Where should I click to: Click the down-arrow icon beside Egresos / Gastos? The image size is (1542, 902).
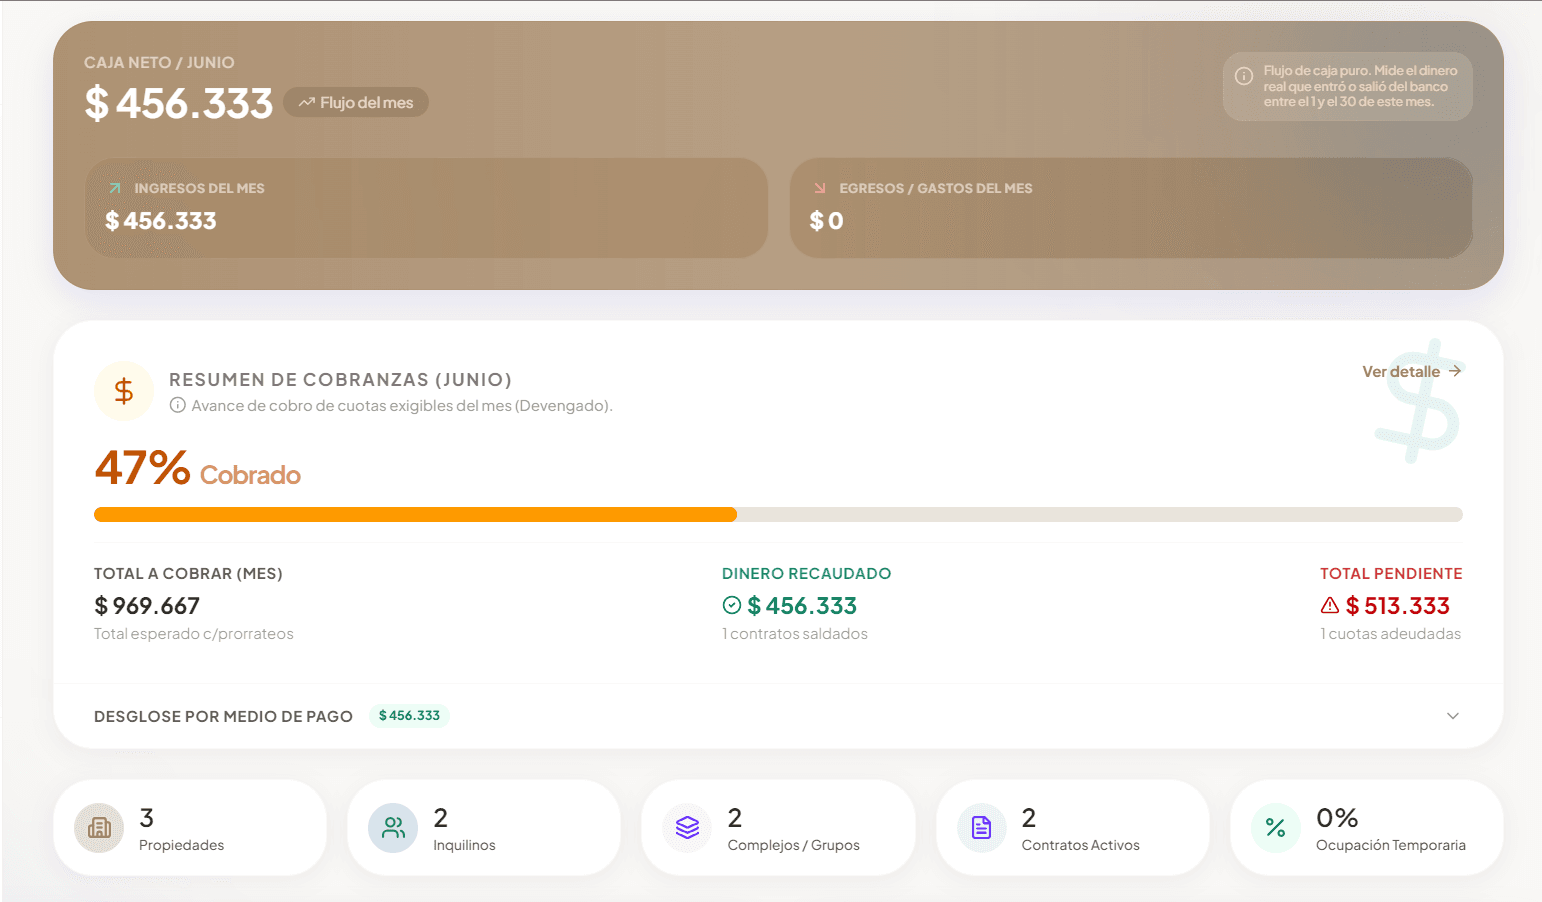820,188
